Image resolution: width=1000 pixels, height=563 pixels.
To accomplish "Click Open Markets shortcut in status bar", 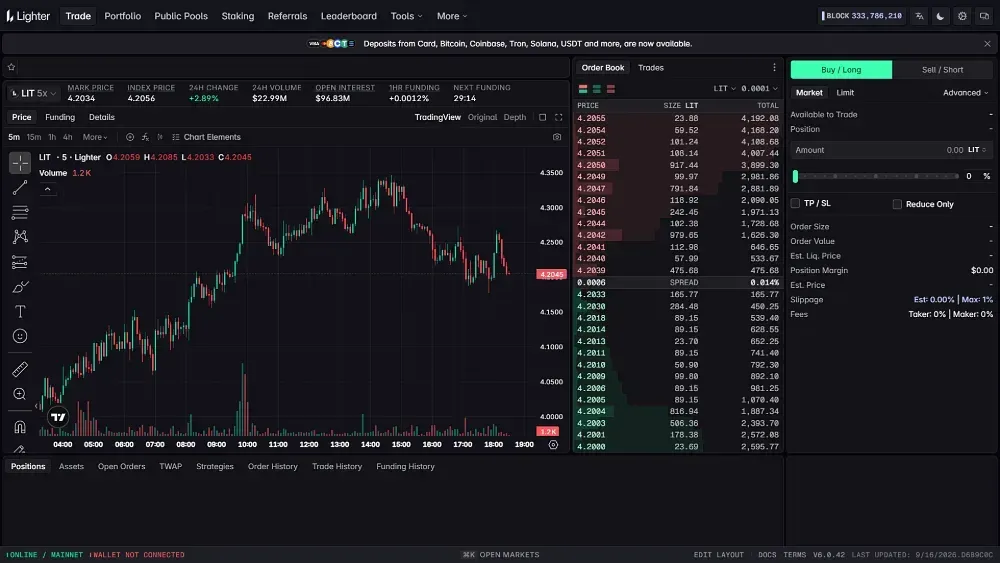I will (x=501, y=555).
